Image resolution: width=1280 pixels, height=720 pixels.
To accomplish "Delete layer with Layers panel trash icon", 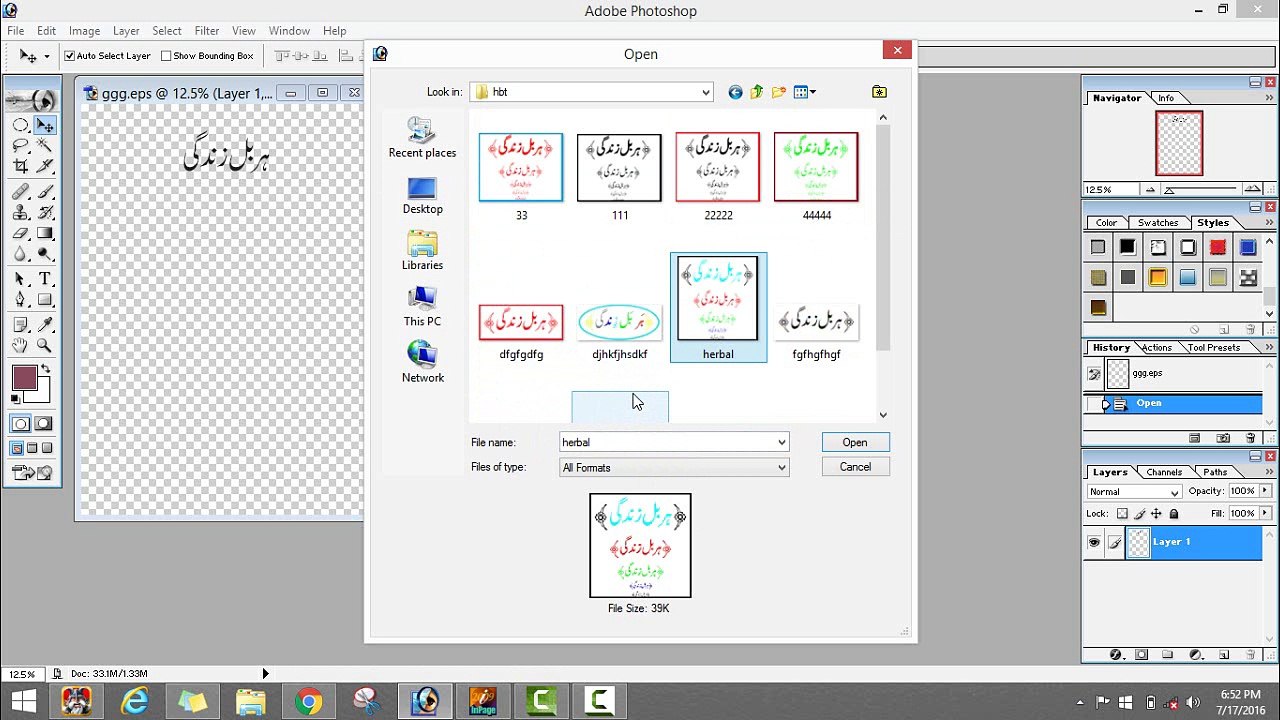I will 1250,655.
